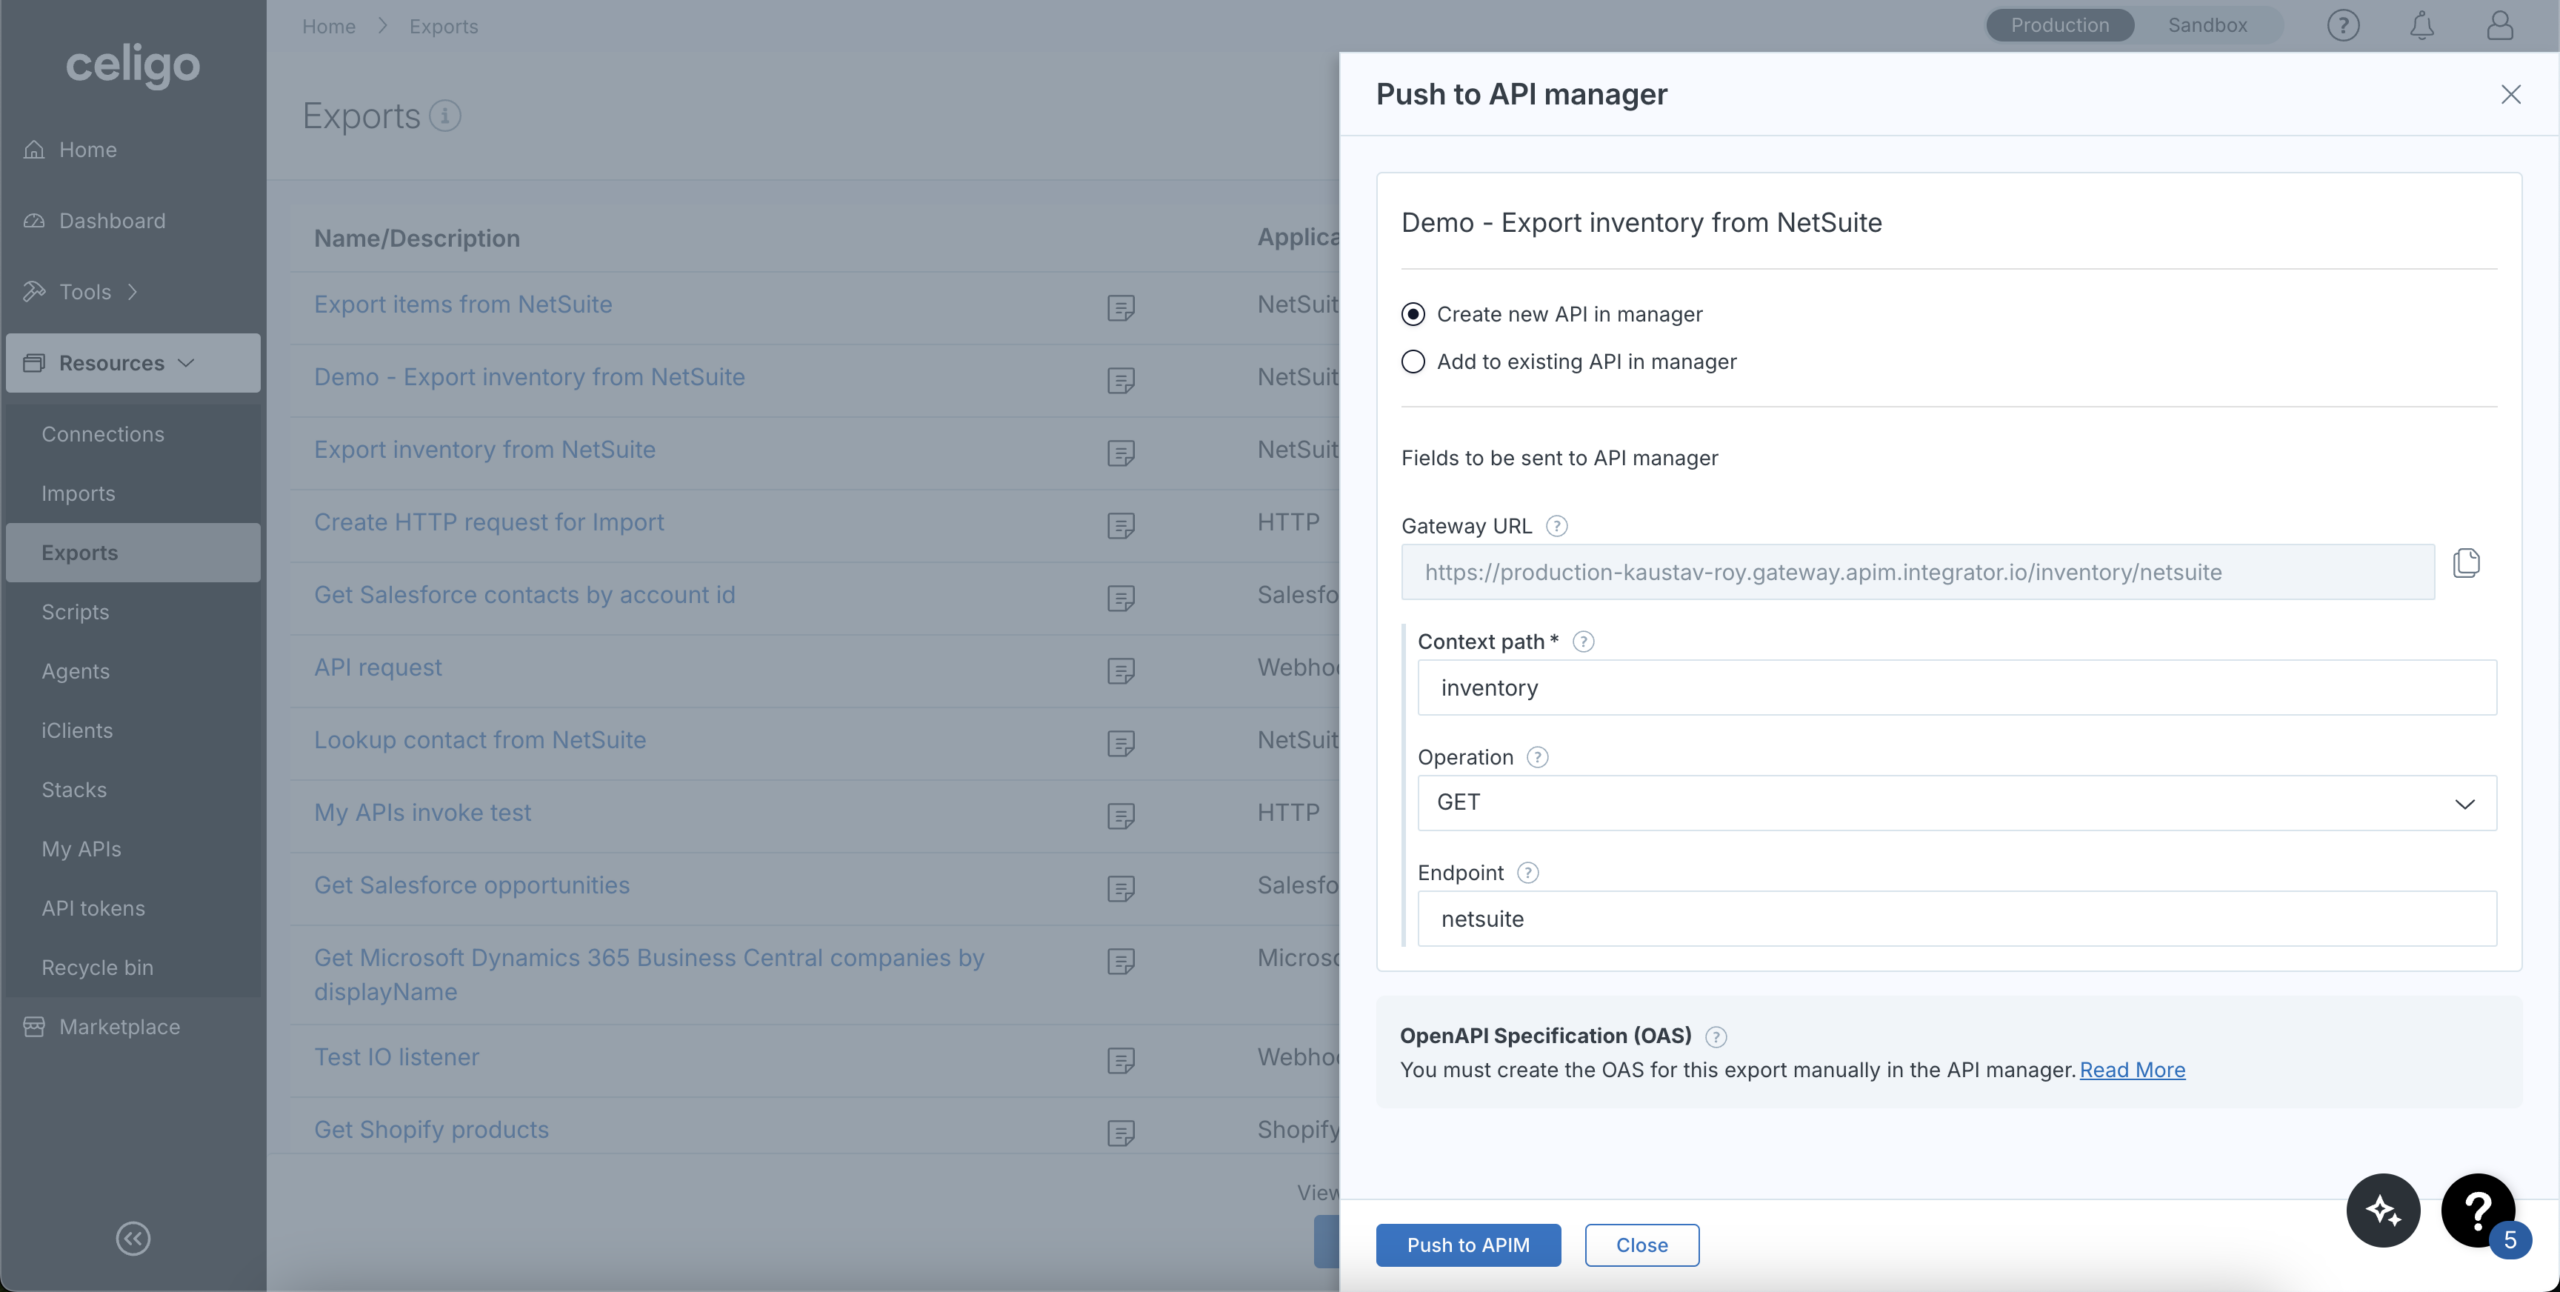Image resolution: width=2560 pixels, height=1292 pixels.
Task: Follow the Read More link
Action: [x=2132, y=1070]
